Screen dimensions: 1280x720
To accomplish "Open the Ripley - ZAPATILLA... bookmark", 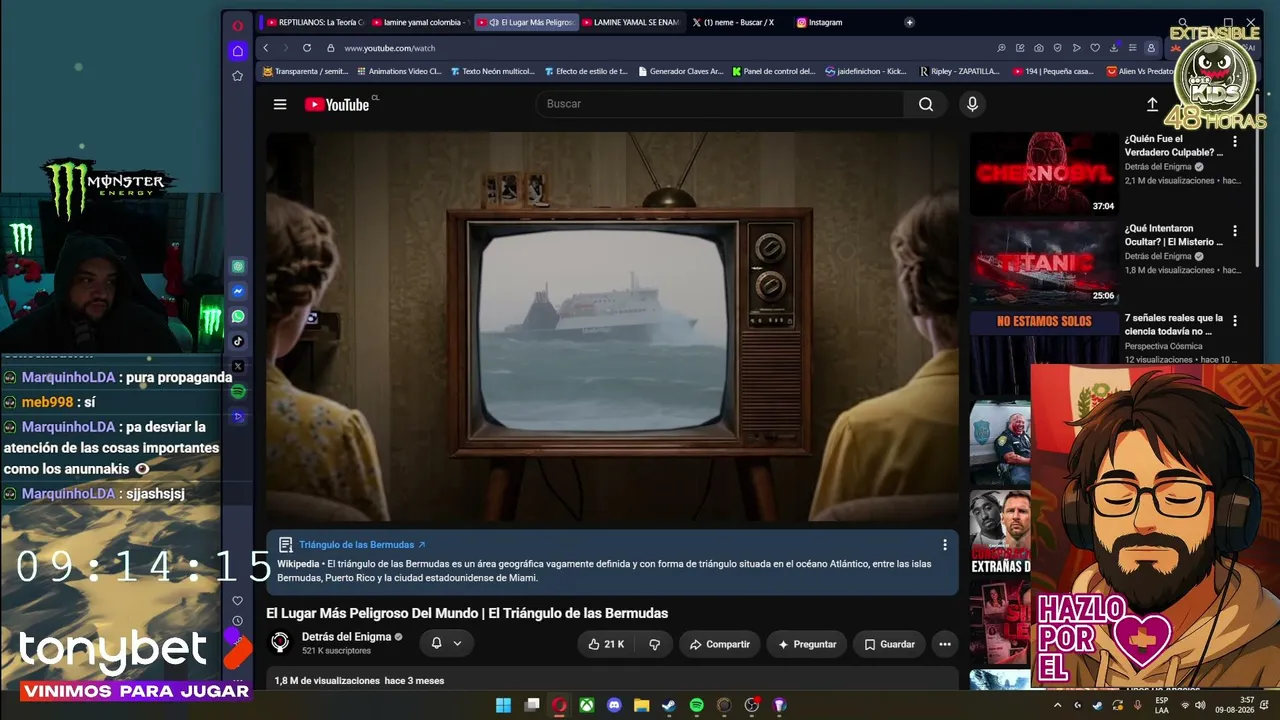I will (x=960, y=71).
